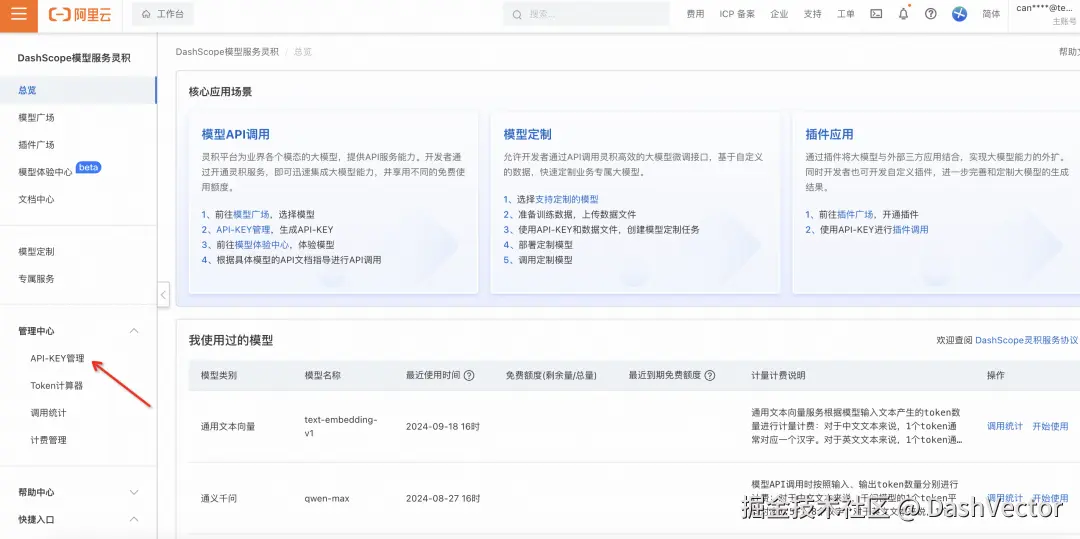Click the blue globe region icon

coord(959,14)
